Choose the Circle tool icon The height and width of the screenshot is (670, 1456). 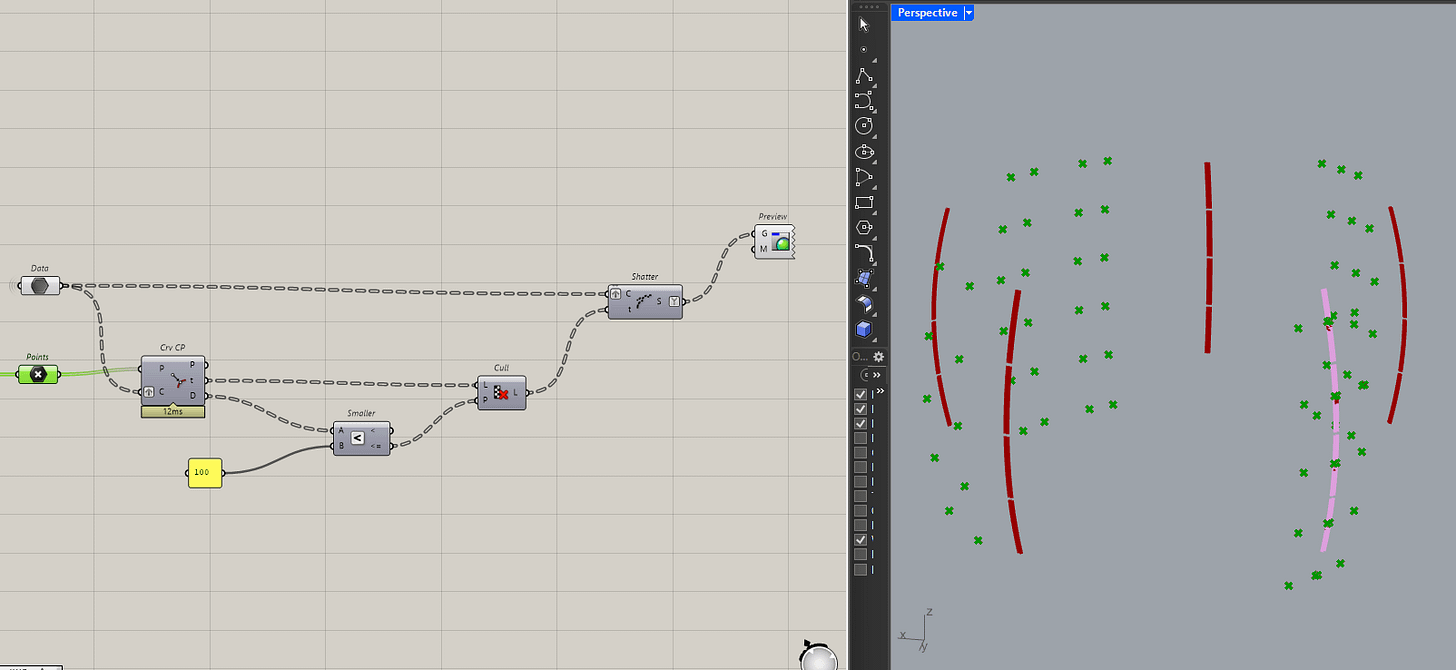tap(865, 127)
